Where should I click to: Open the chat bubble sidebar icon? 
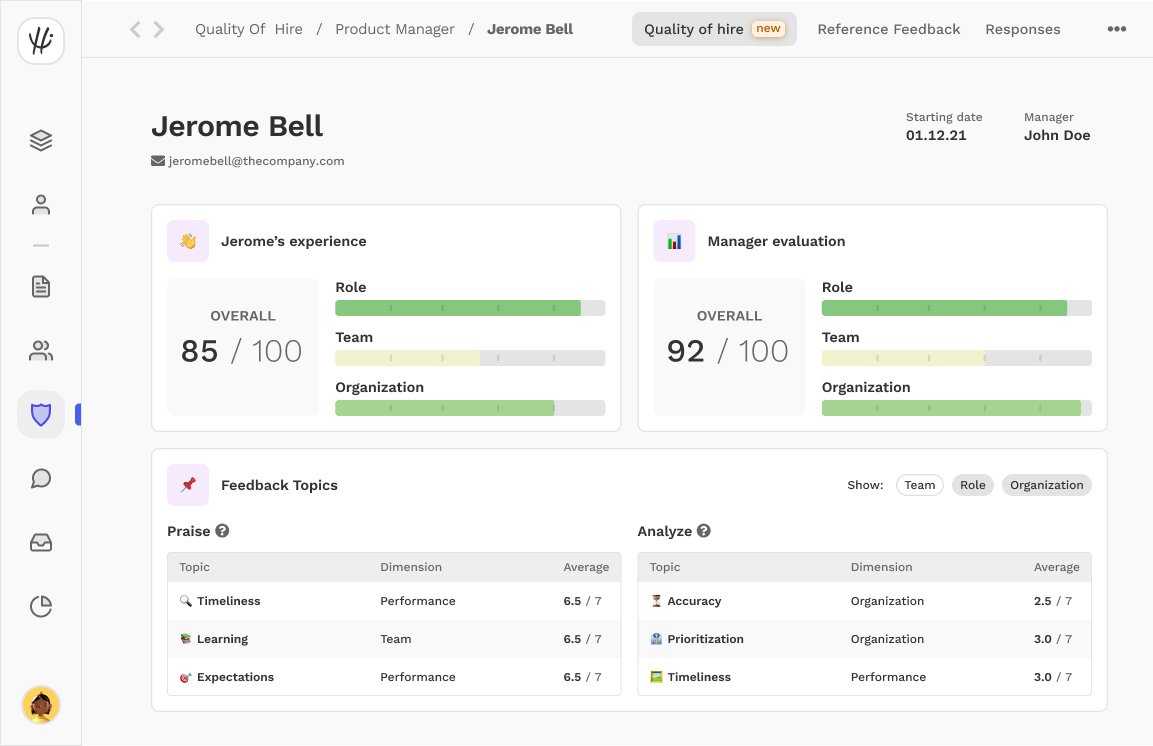click(x=41, y=478)
